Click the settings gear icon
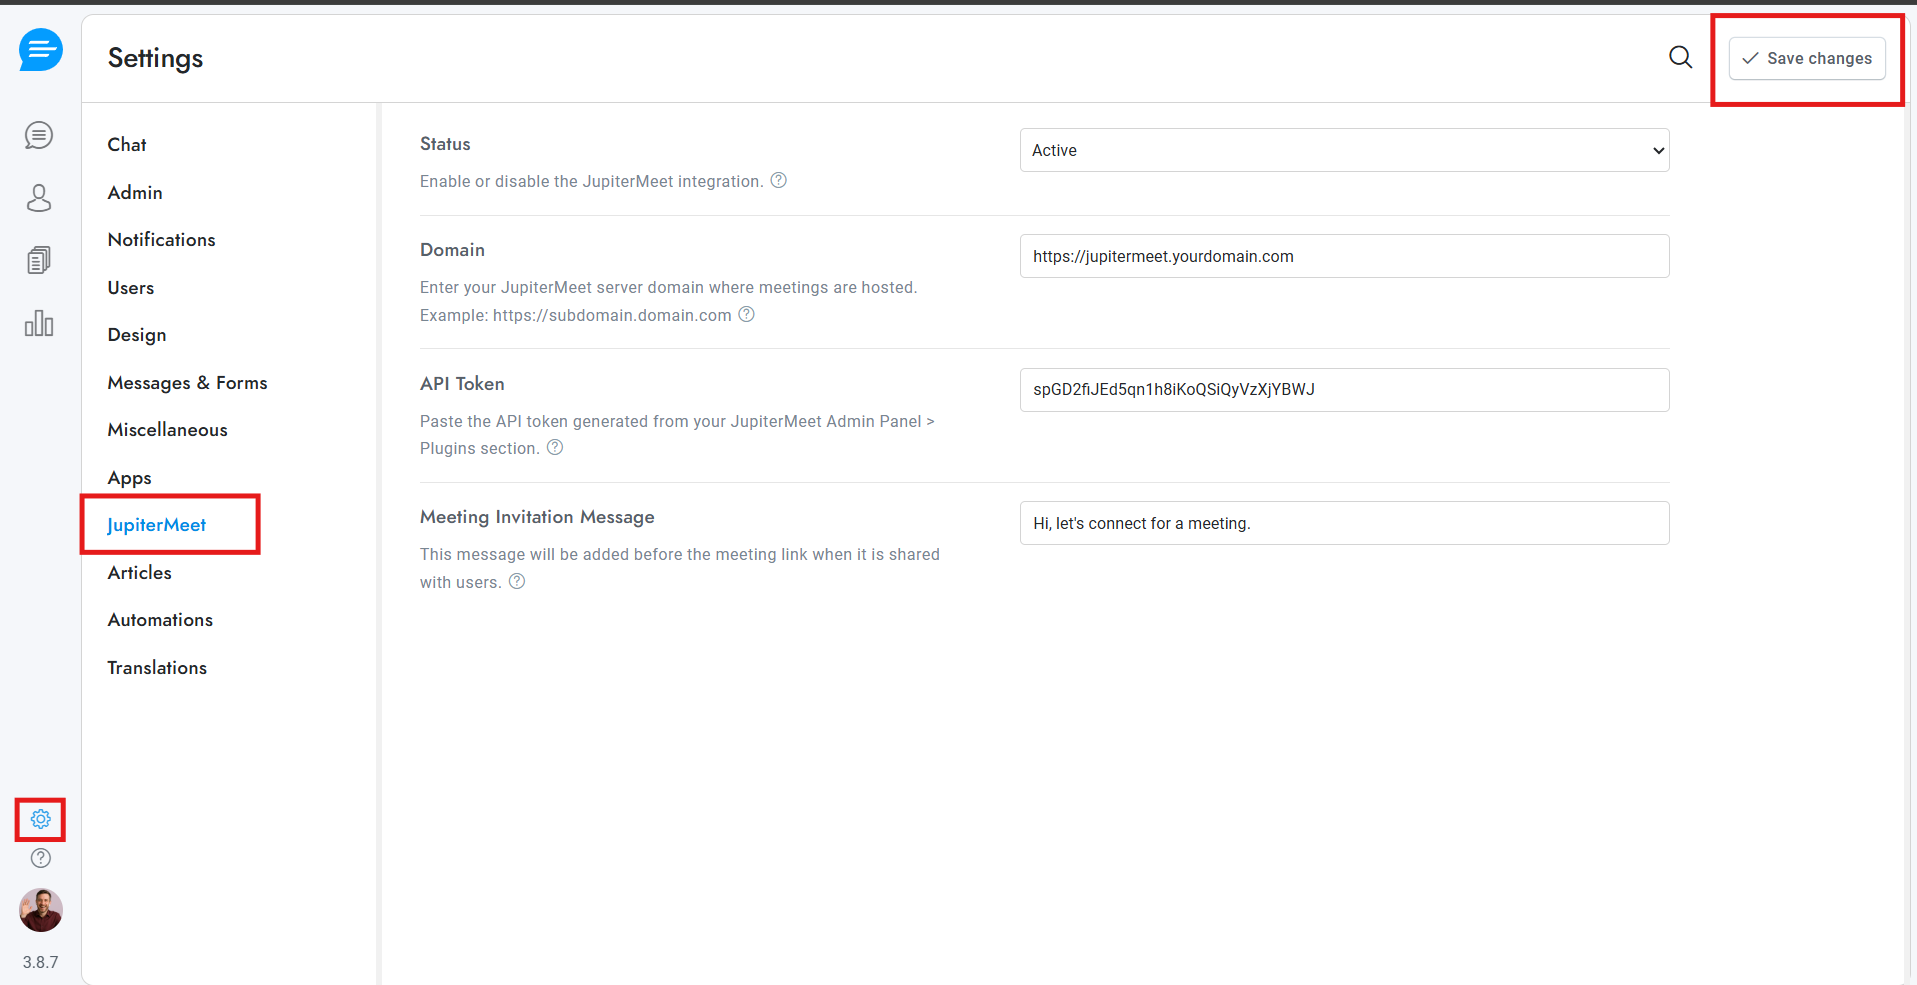This screenshot has height=985, width=1917. (41, 819)
